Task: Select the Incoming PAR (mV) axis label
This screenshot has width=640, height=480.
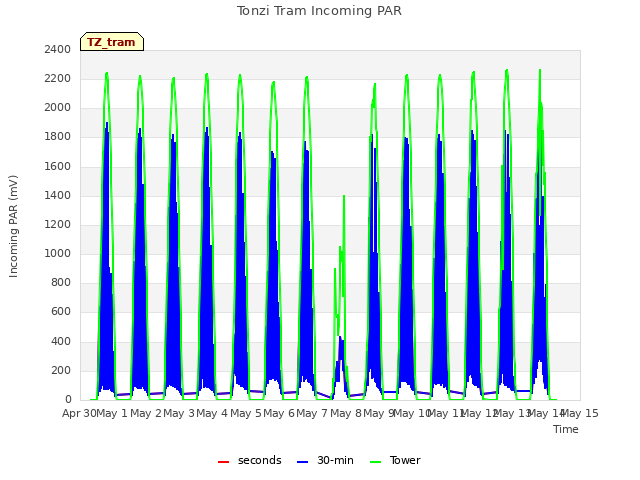Action: 13,227
